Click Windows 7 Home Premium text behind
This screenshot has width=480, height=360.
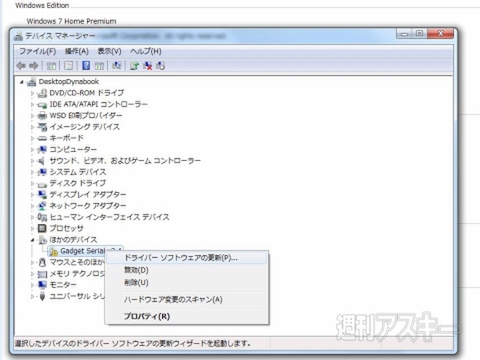(71, 21)
